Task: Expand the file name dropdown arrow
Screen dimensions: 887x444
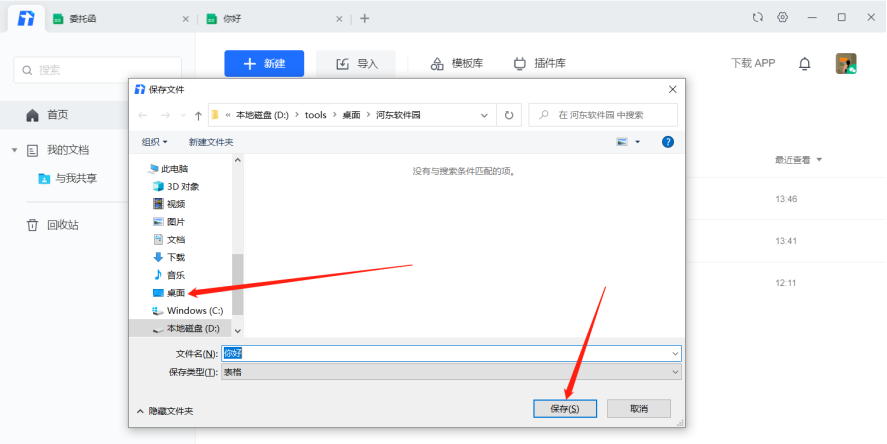Action: click(x=675, y=354)
